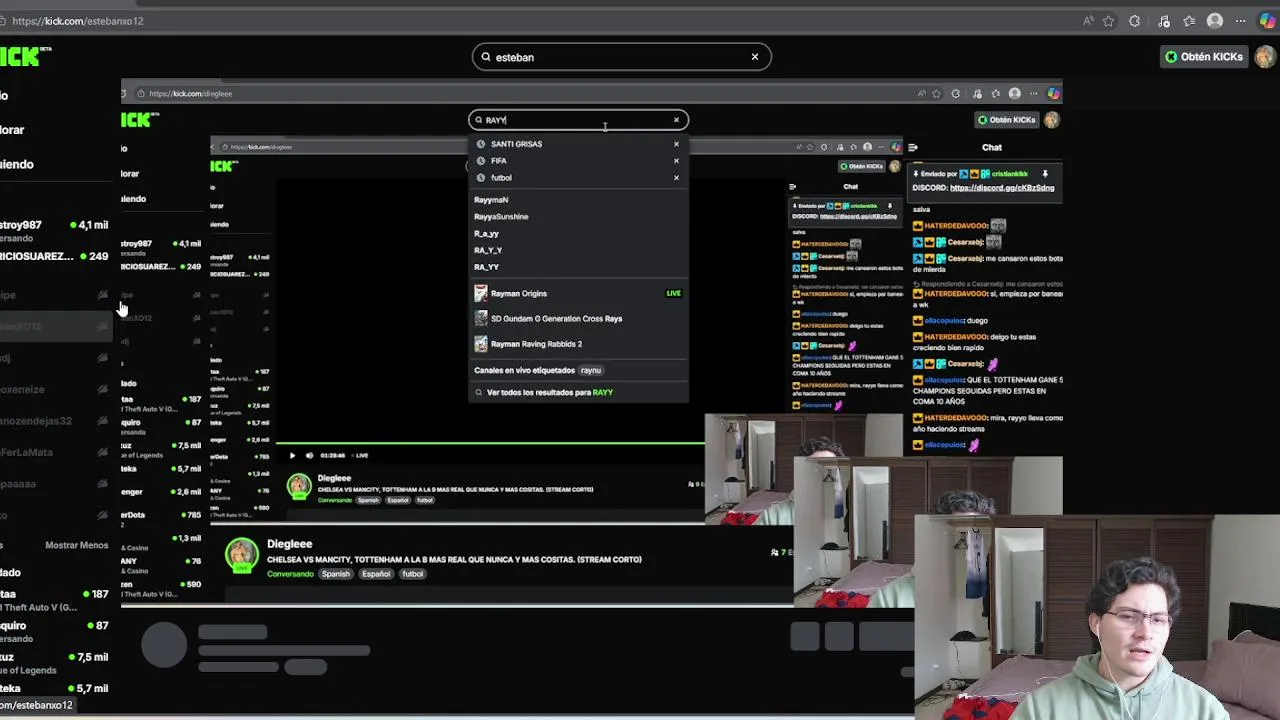Screen dimensions: 1280x720
Task: Click Obtén KICKs in the nested stream window
Action: (x=1008, y=120)
